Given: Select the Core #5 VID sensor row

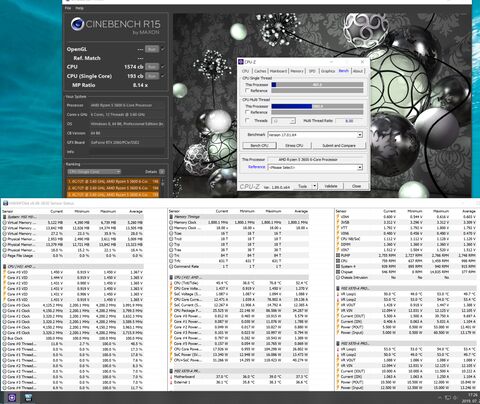Looking at the screenshot, I should (x=73, y=300).
